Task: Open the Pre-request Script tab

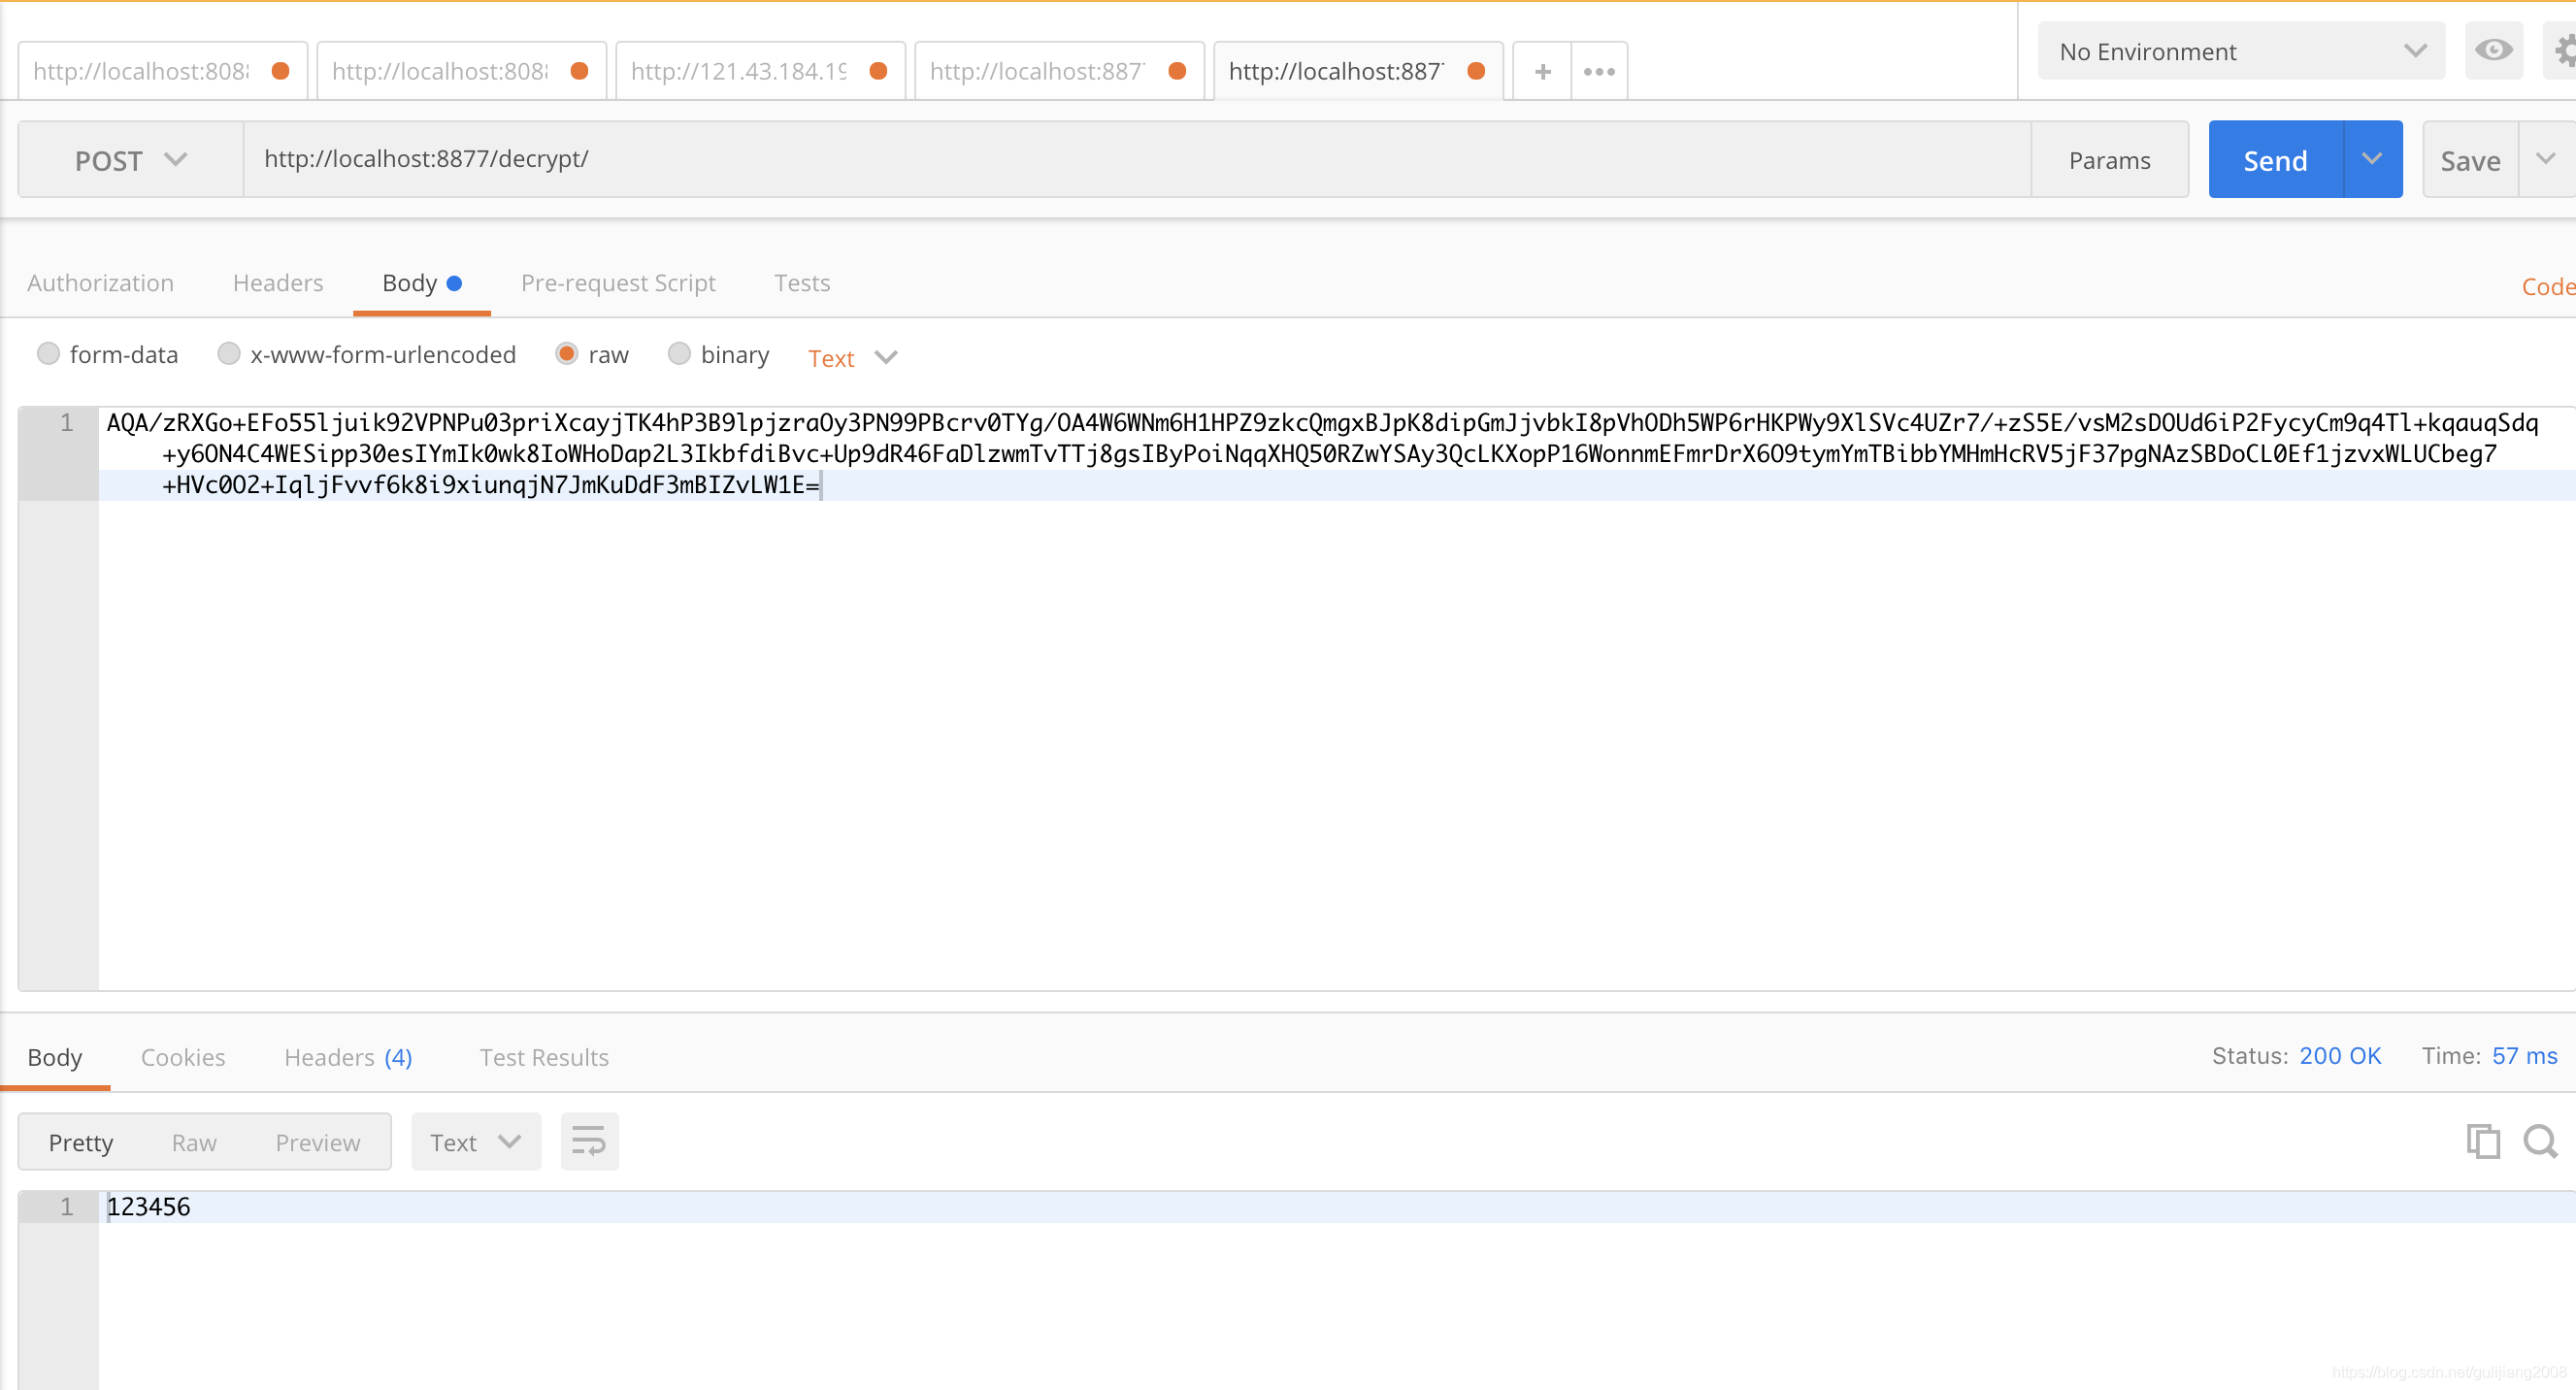Action: (618, 283)
